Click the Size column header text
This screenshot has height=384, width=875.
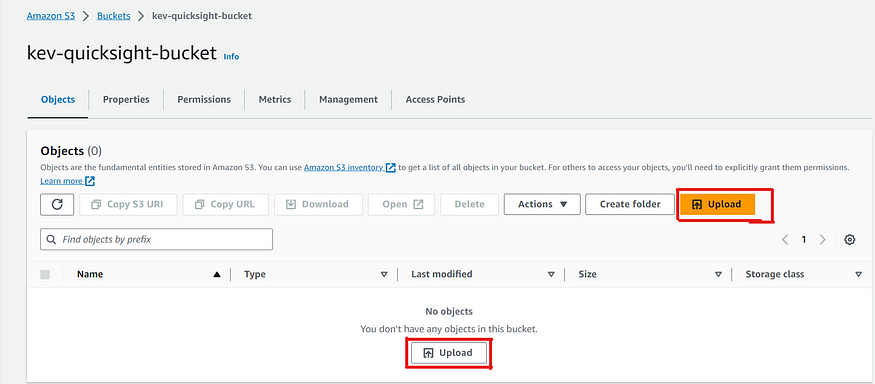pos(587,274)
